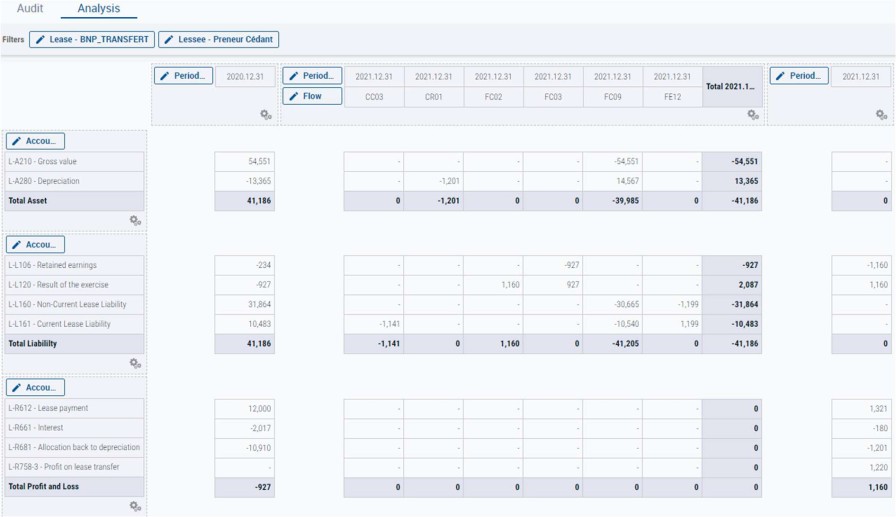Image resolution: width=896 pixels, height=517 pixels.
Task: Click Interest -2,017 cell
Action: (245, 428)
